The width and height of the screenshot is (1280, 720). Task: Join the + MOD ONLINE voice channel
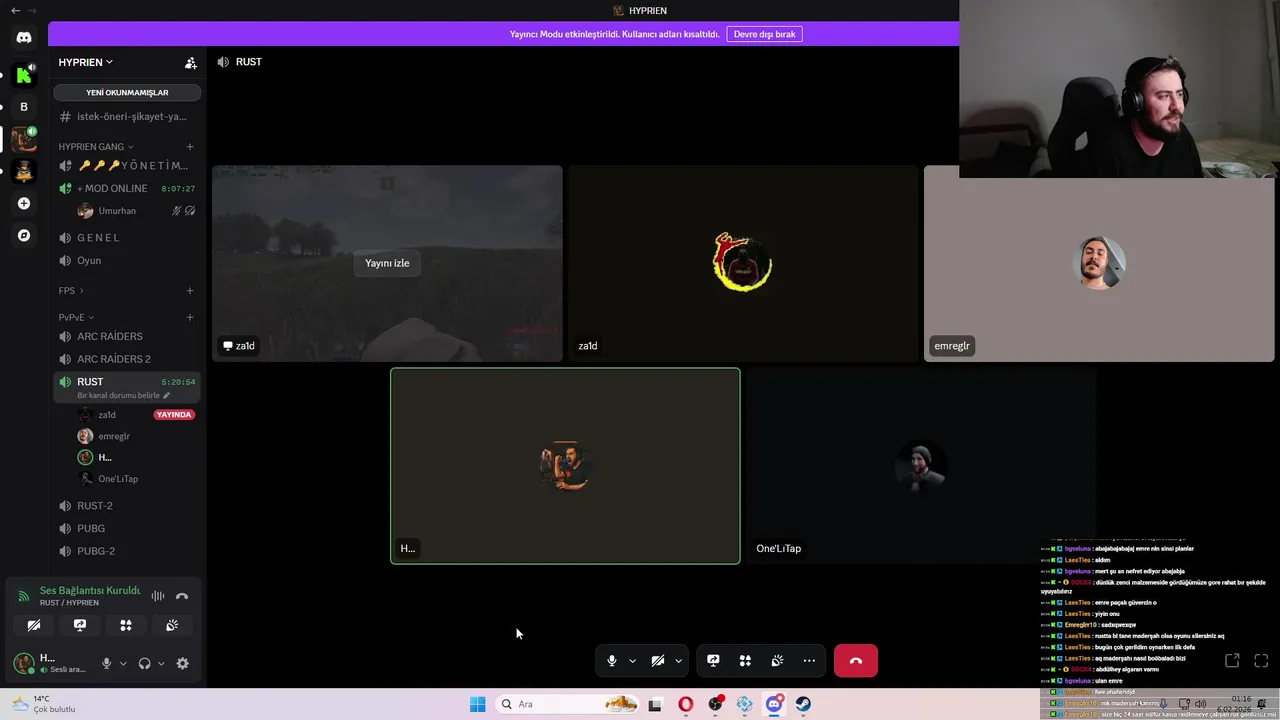(x=127, y=188)
